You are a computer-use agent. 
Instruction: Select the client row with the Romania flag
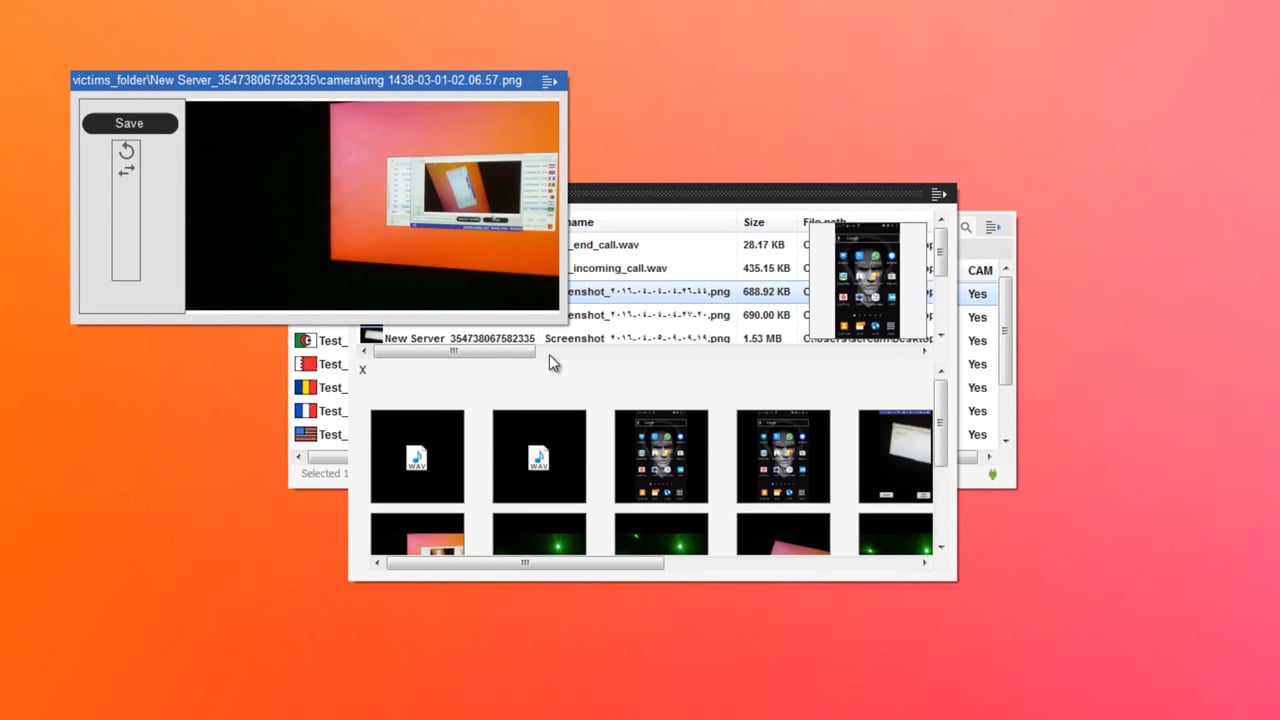[x=320, y=387]
